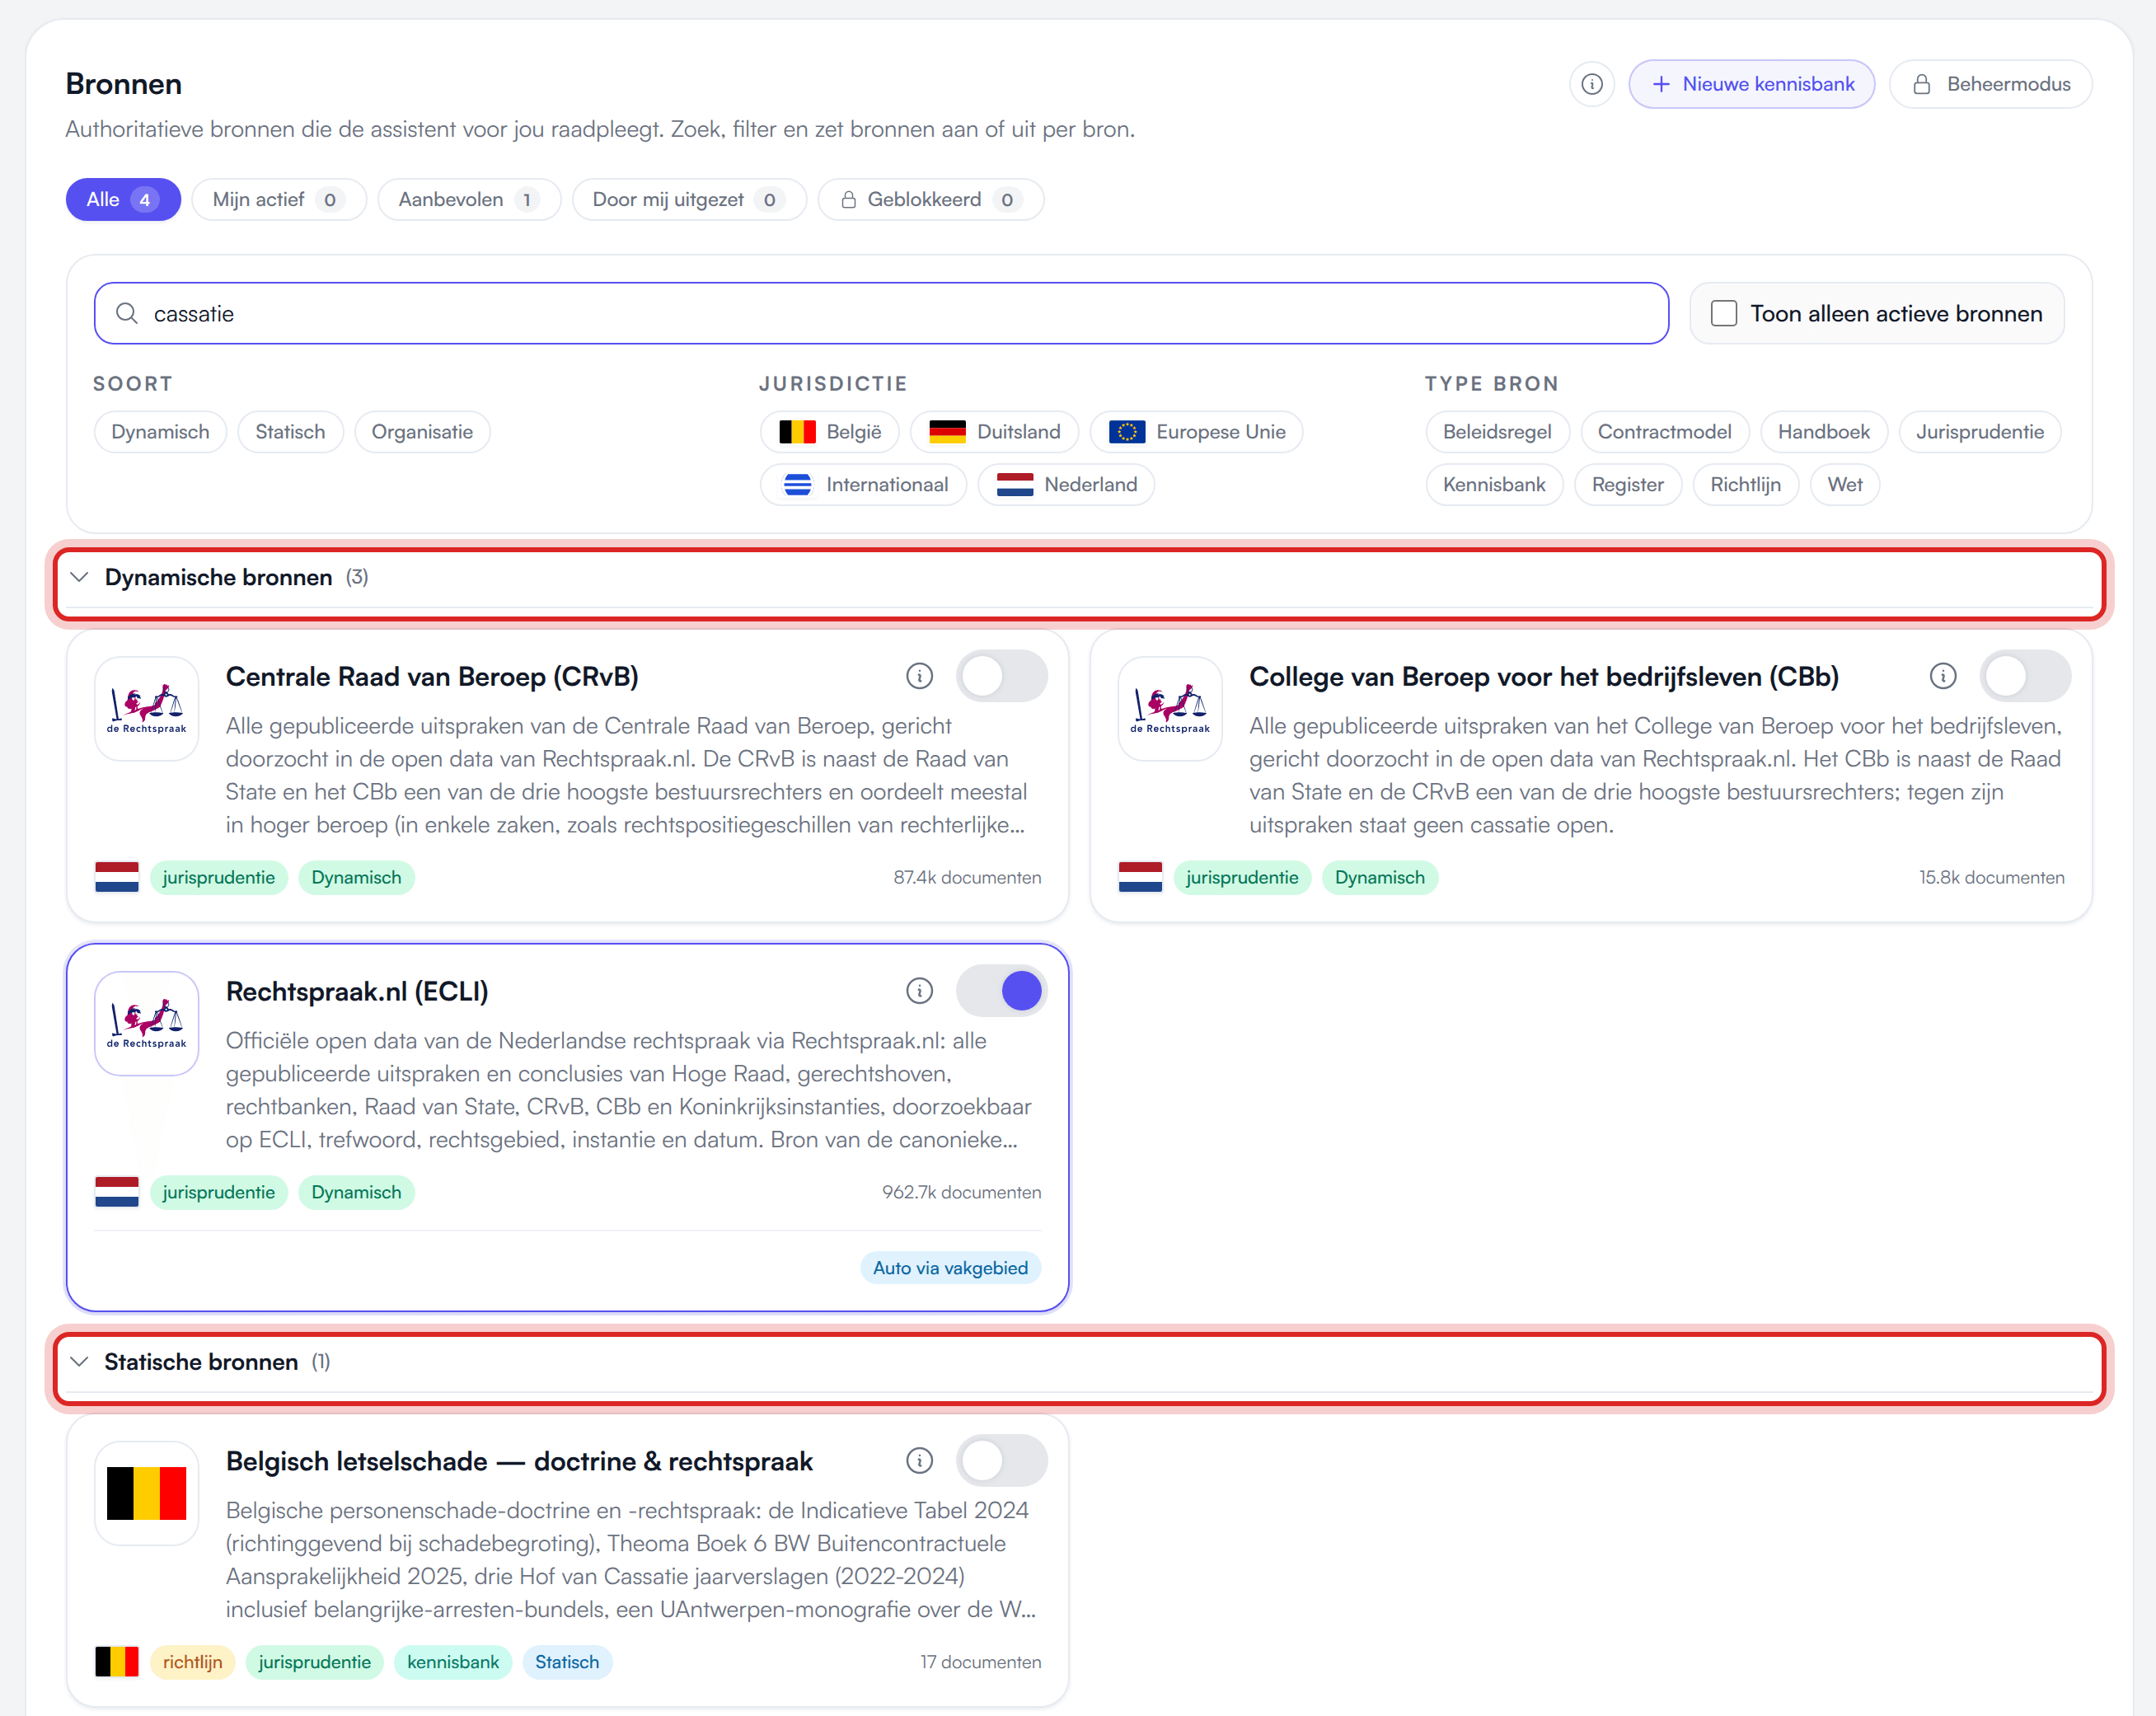Image resolution: width=2156 pixels, height=1716 pixels.
Task: Create a Nieuwe kennisbank
Action: click(1752, 84)
